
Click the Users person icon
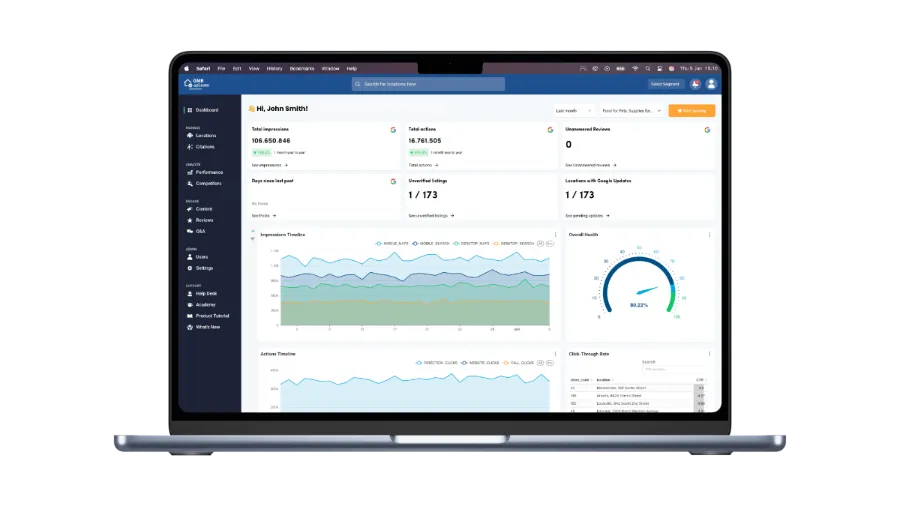[x=190, y=257]
